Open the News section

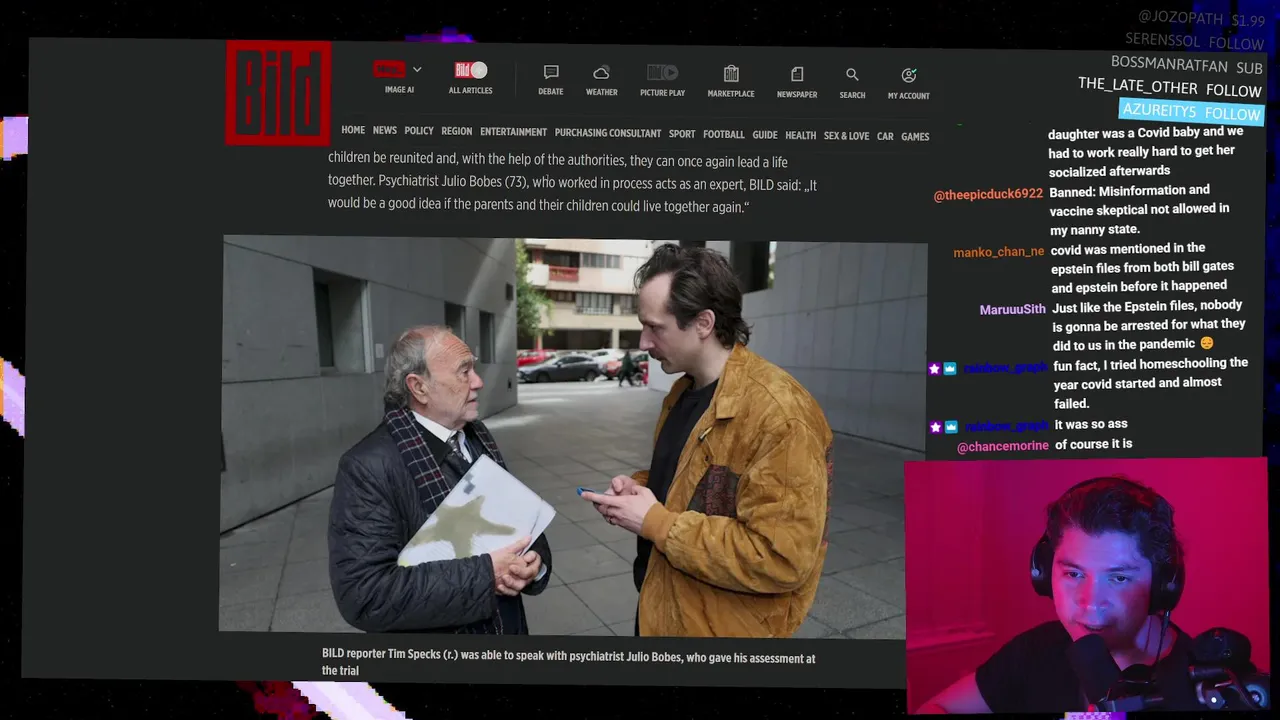point(385,130)
